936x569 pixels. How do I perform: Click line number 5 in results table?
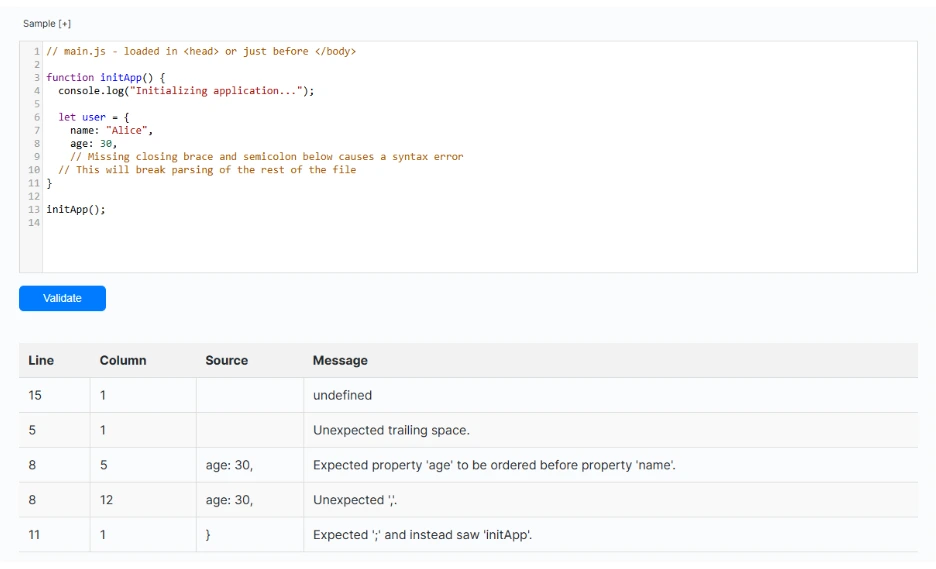pos(32,430)
